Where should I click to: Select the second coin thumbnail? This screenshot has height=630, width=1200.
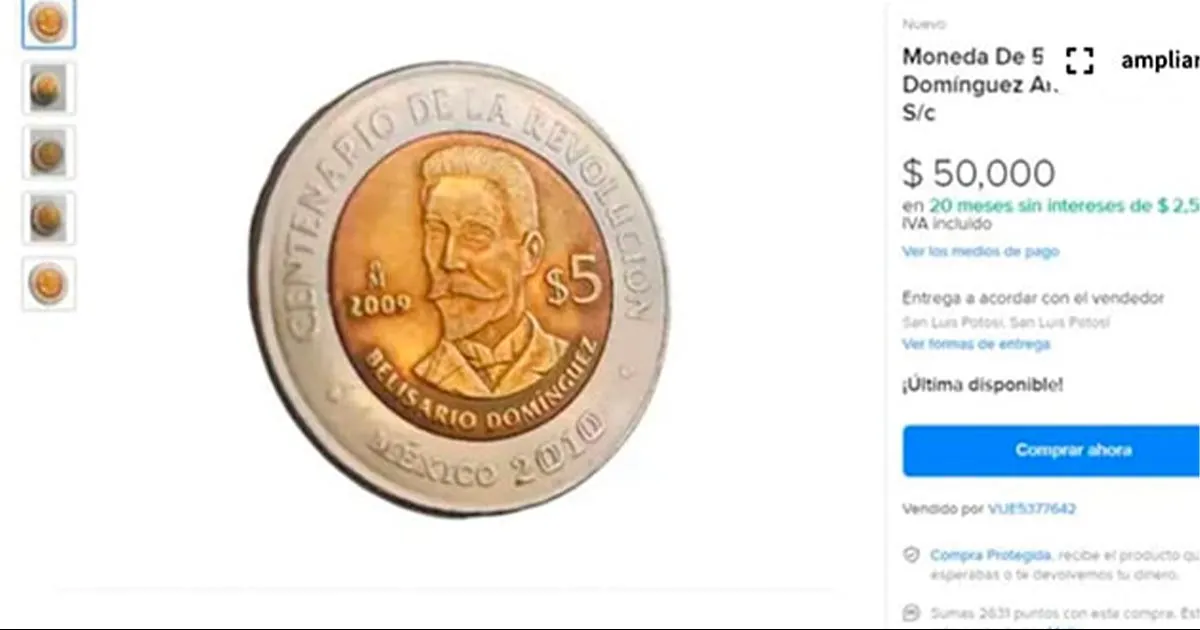pyautogui.click(x=48, y=89)
